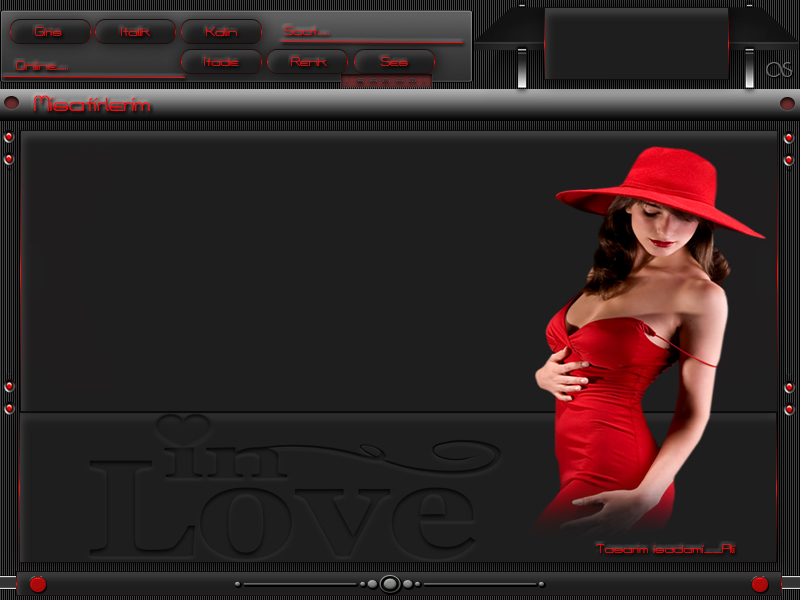The image size is (800, 600).
Task: Click the red round button at bottom-left corner
Action: pos(37,584)
